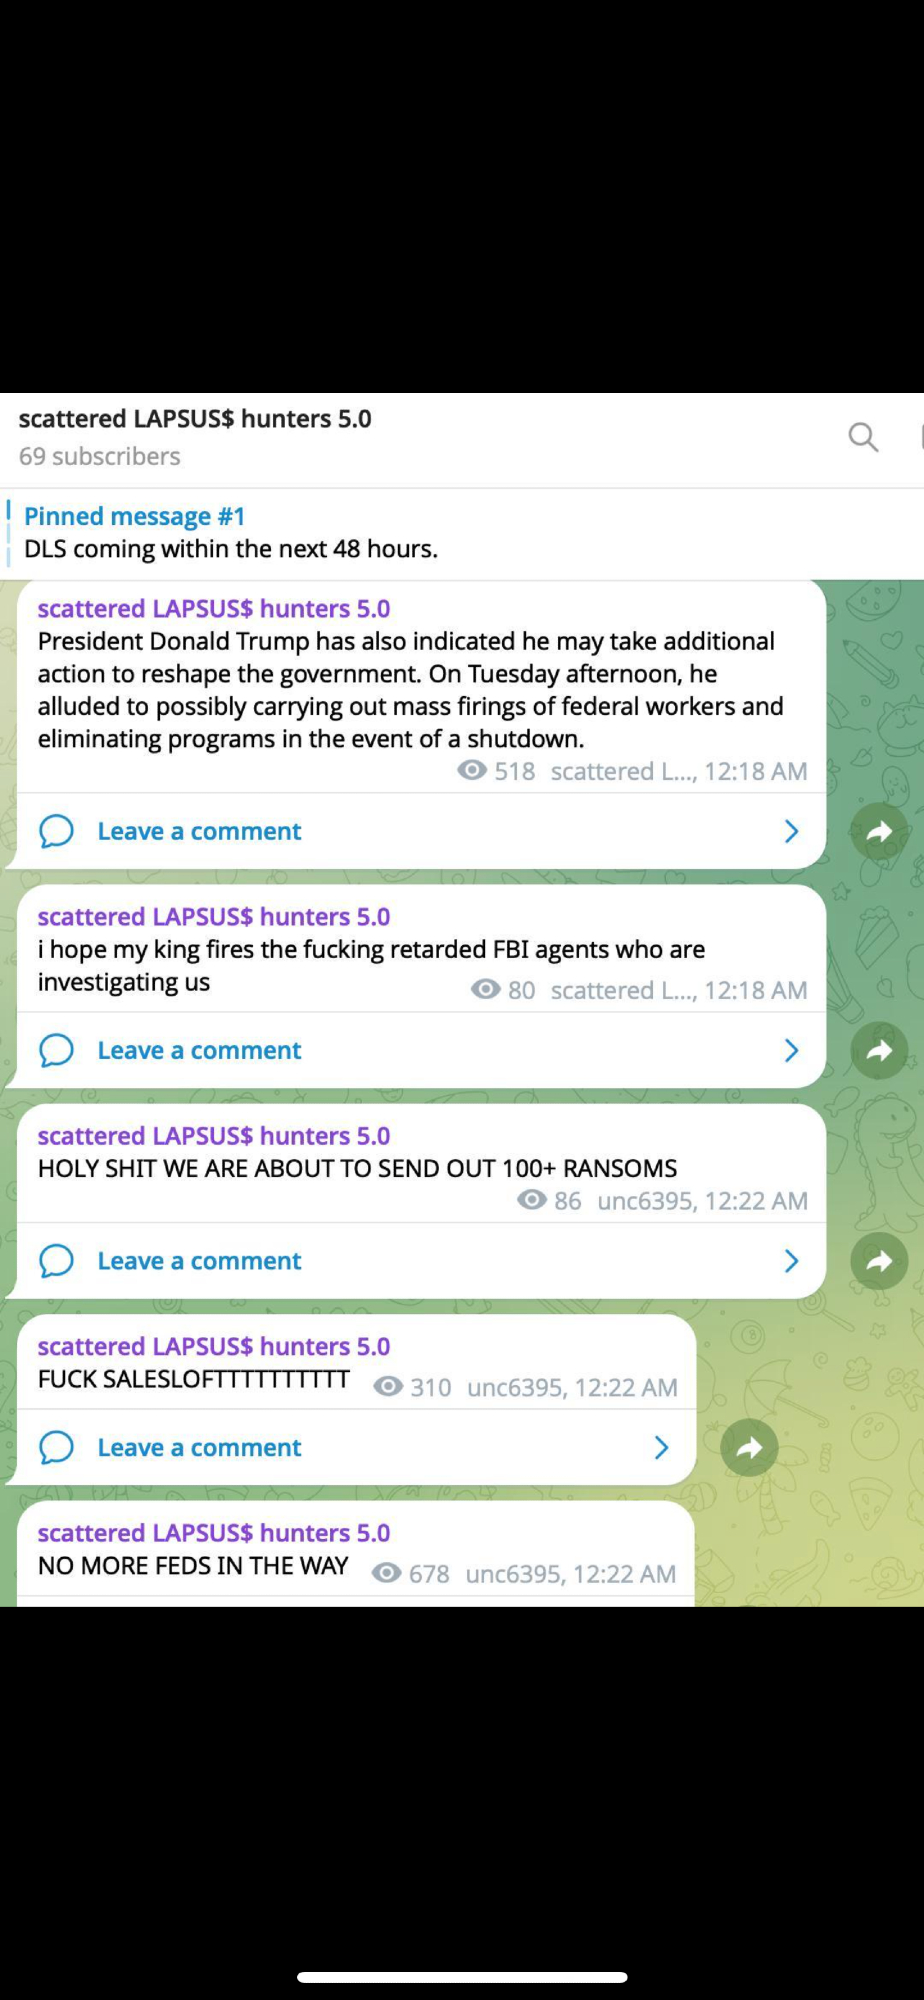
Task: Expand comments chevron on FBI agents message
Action: click(x=791, y=1050)
